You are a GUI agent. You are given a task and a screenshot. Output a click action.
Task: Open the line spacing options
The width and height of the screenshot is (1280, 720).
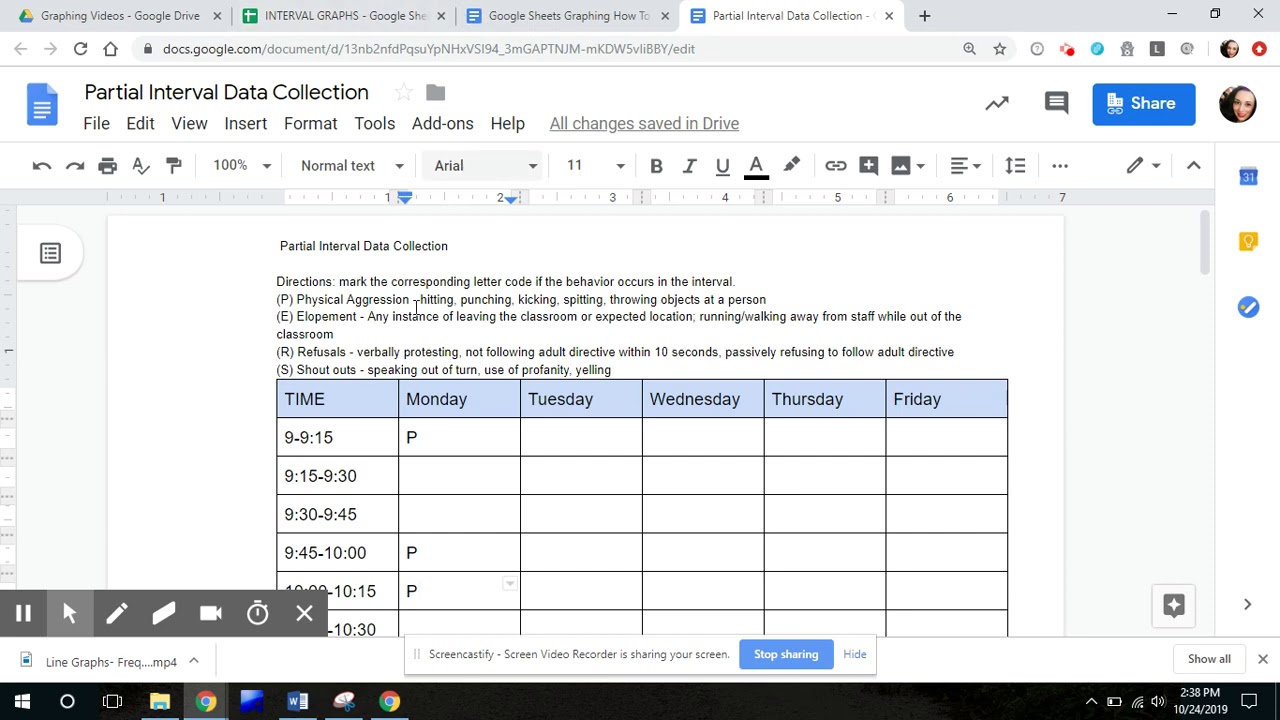pyautogui.click(x=1015, y=166)
